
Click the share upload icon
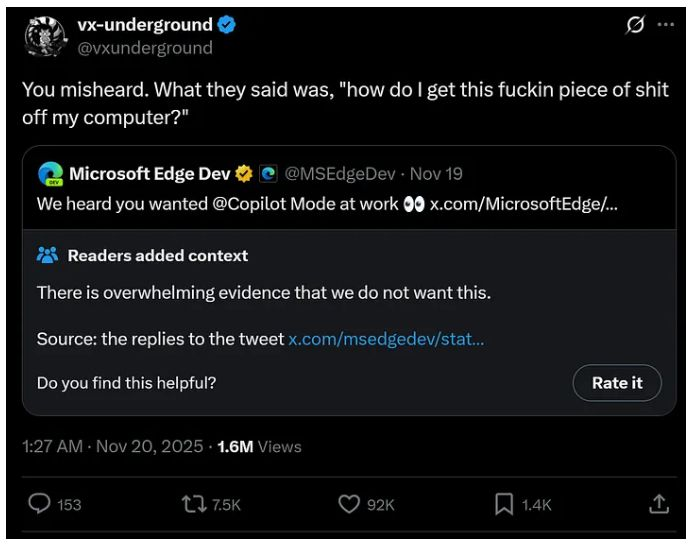658,505
